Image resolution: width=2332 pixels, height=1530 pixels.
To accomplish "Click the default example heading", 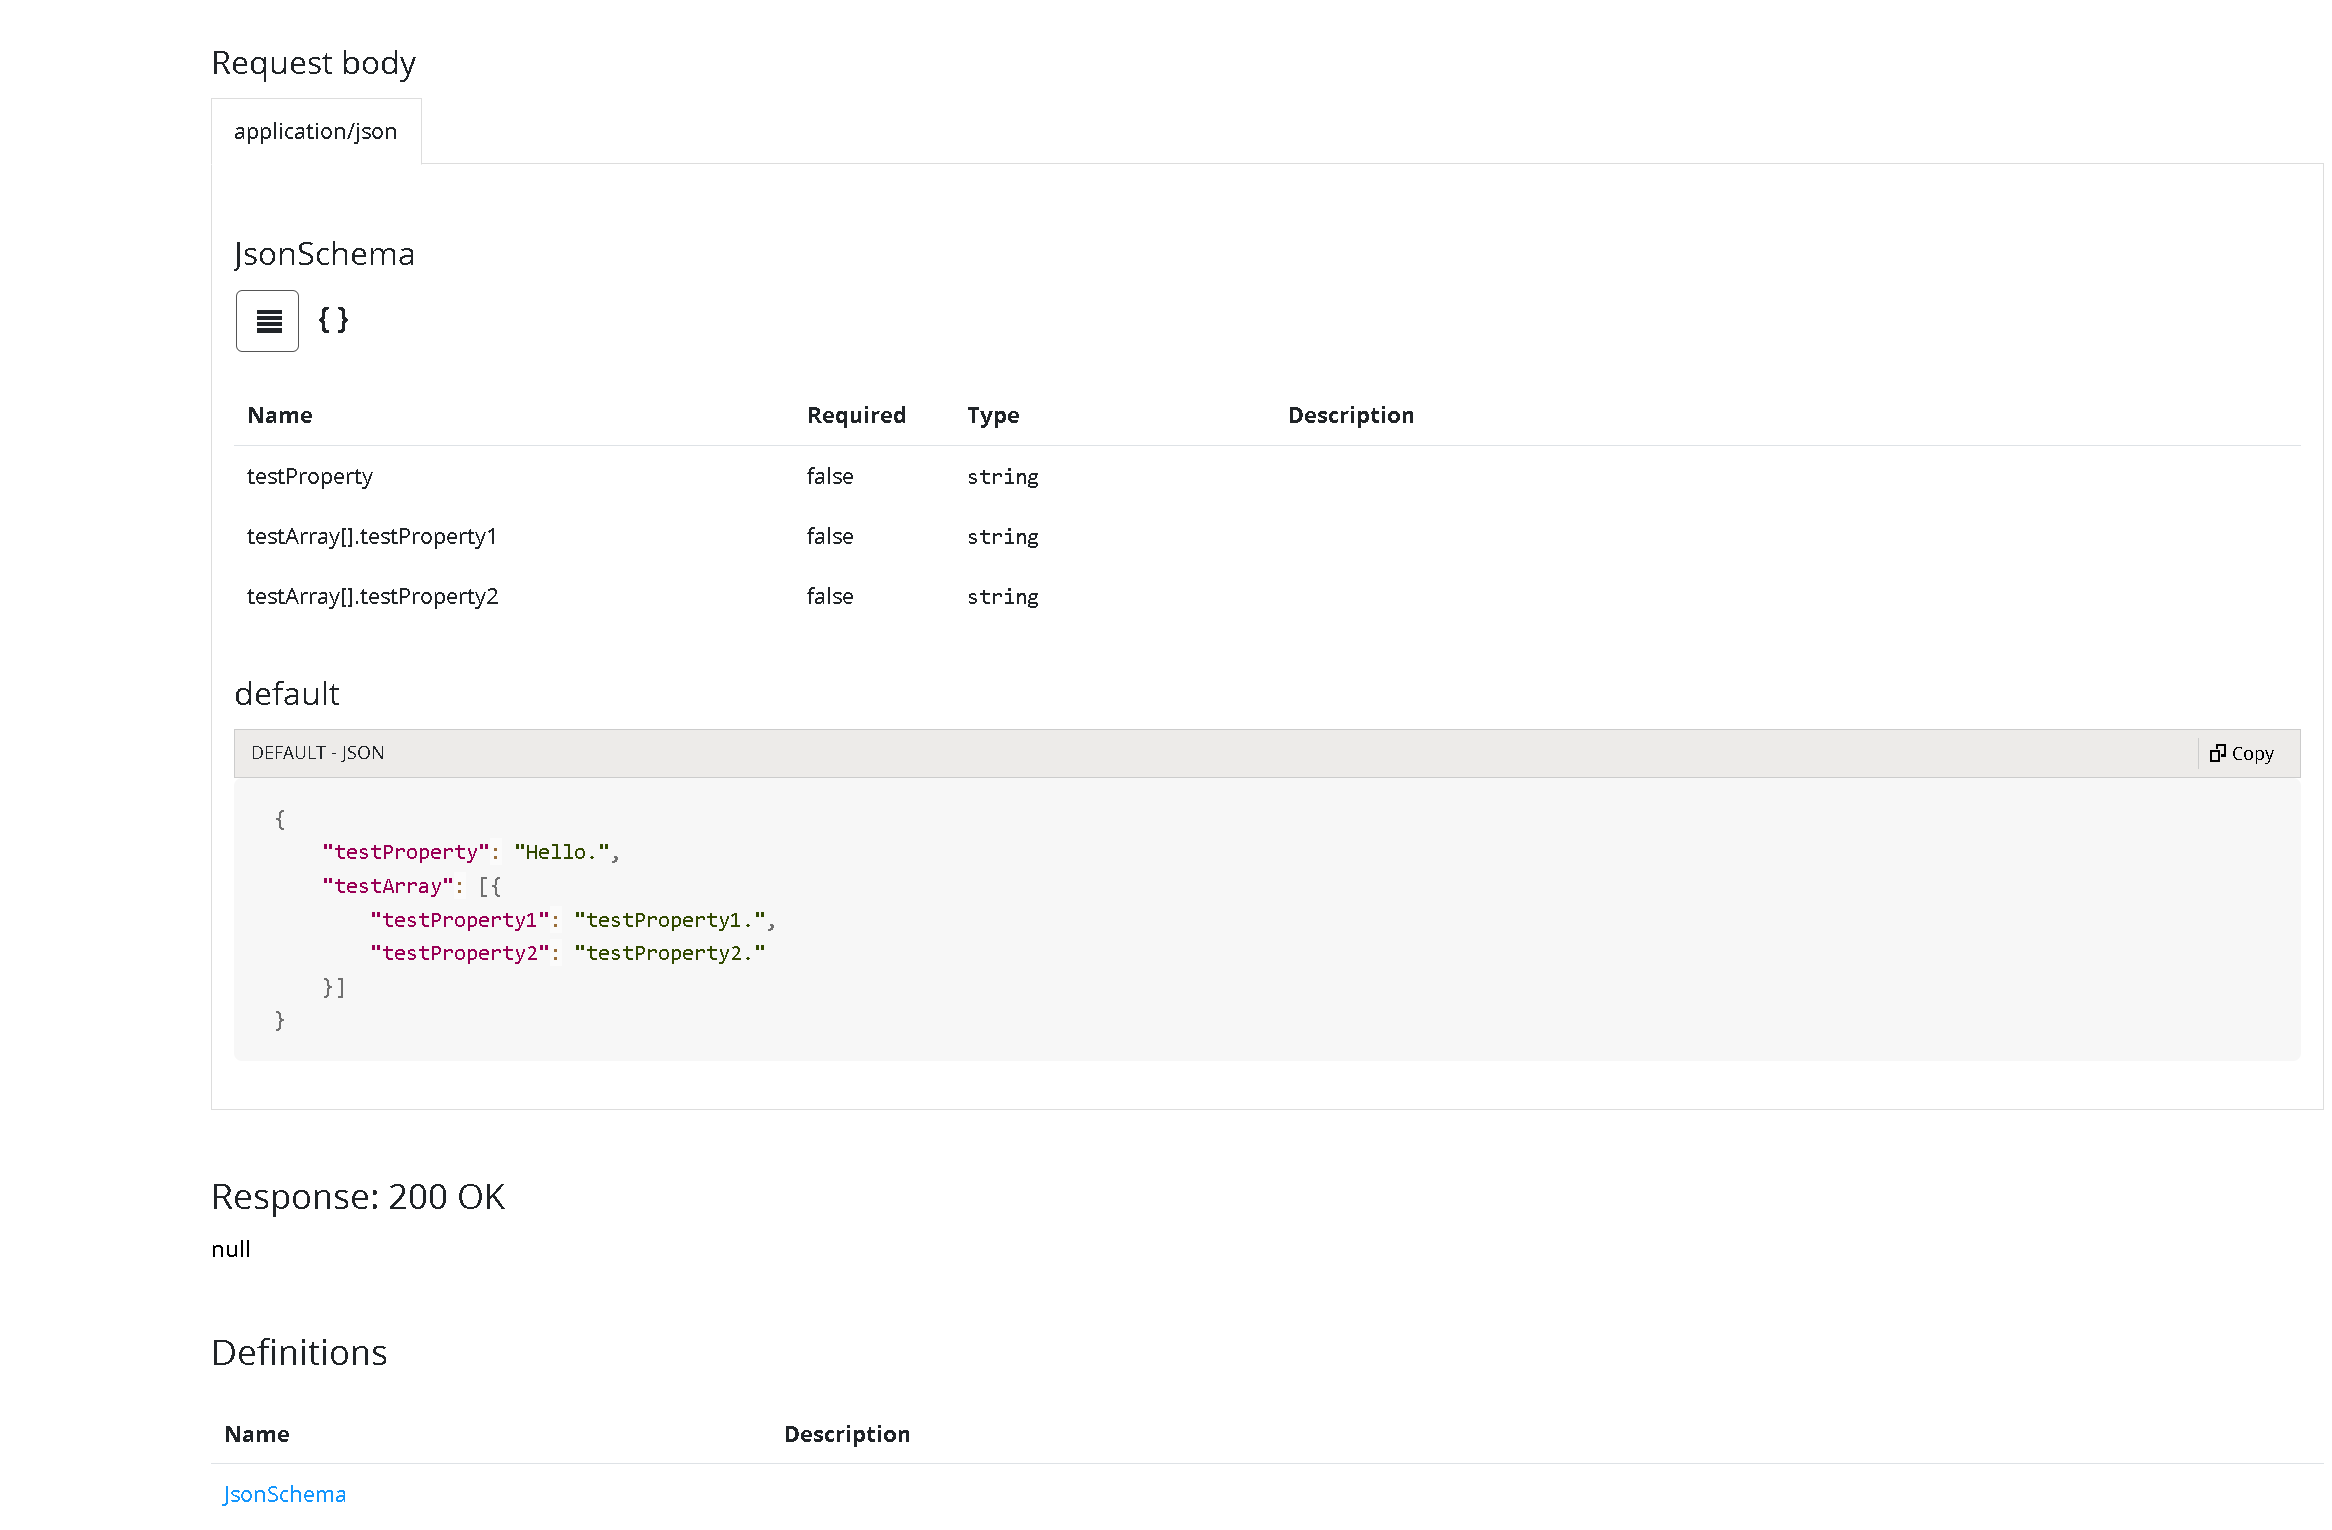I will point(287,694).
